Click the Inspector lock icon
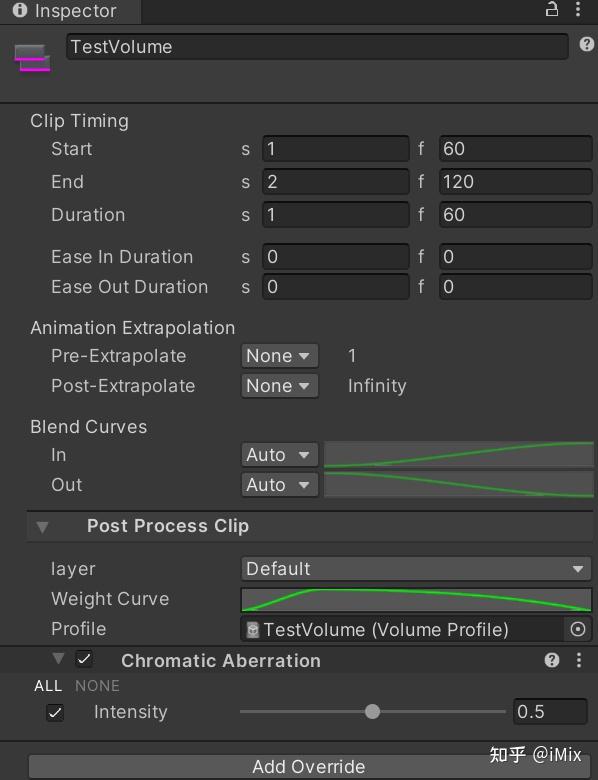 [552, 9]
